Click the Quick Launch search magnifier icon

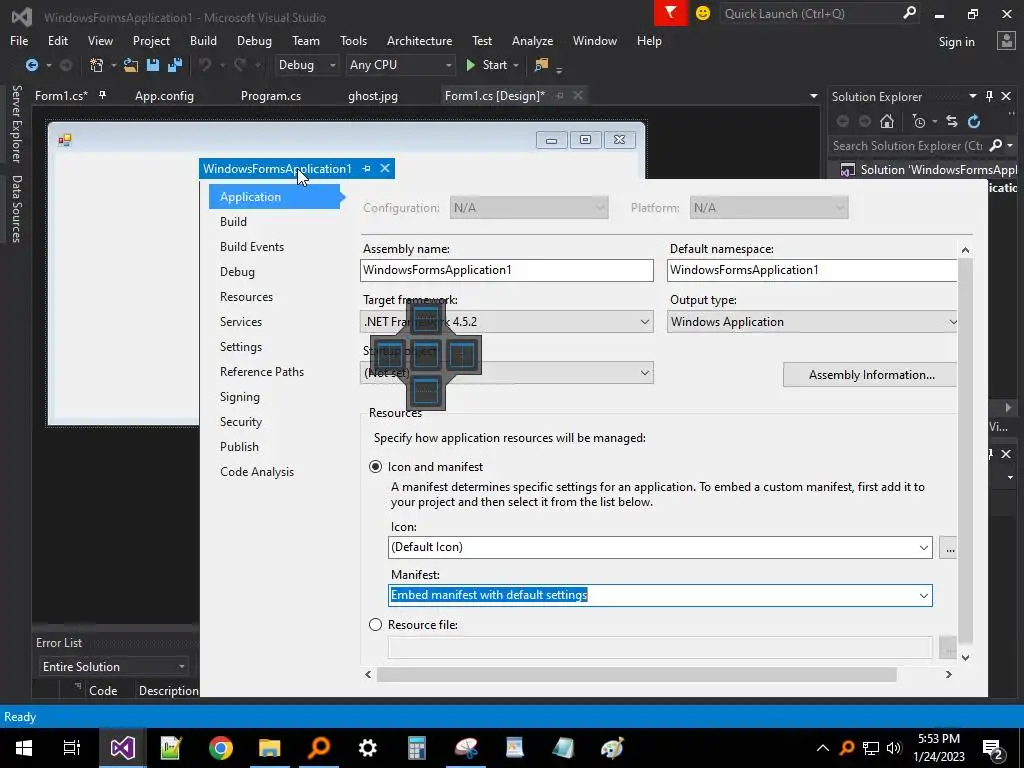(909, 12)
